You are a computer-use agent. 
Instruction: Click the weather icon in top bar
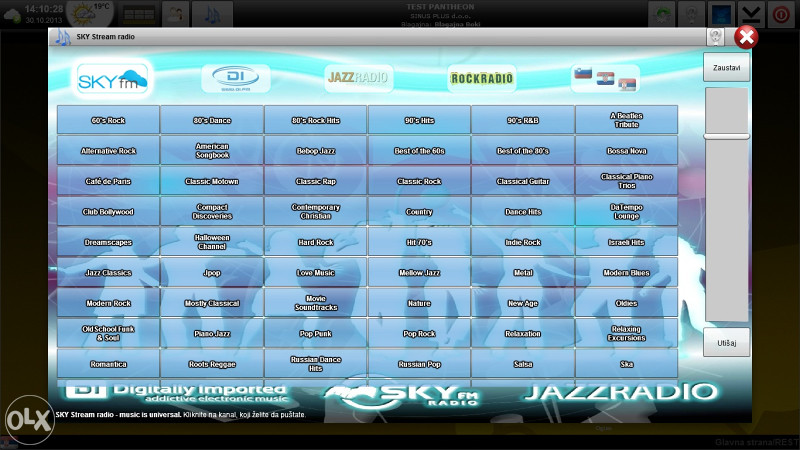[90, 14]
